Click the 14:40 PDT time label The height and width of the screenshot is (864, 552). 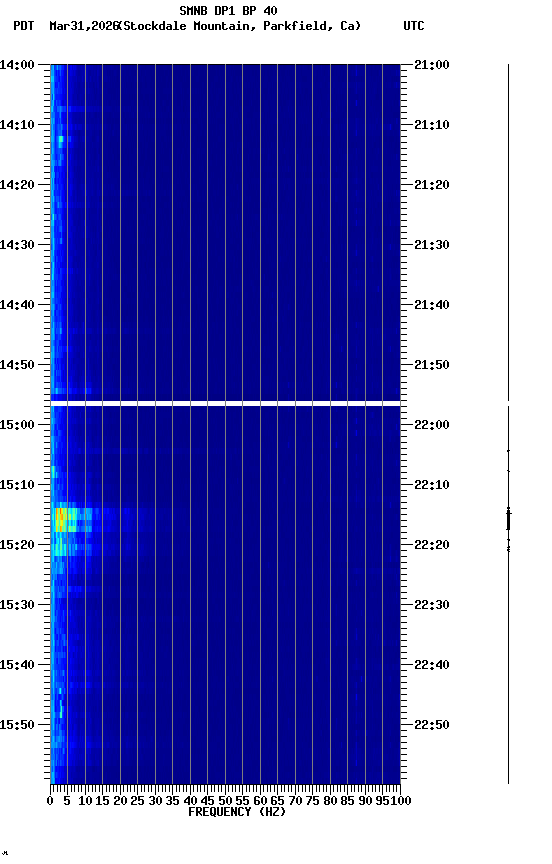point(17,305)
